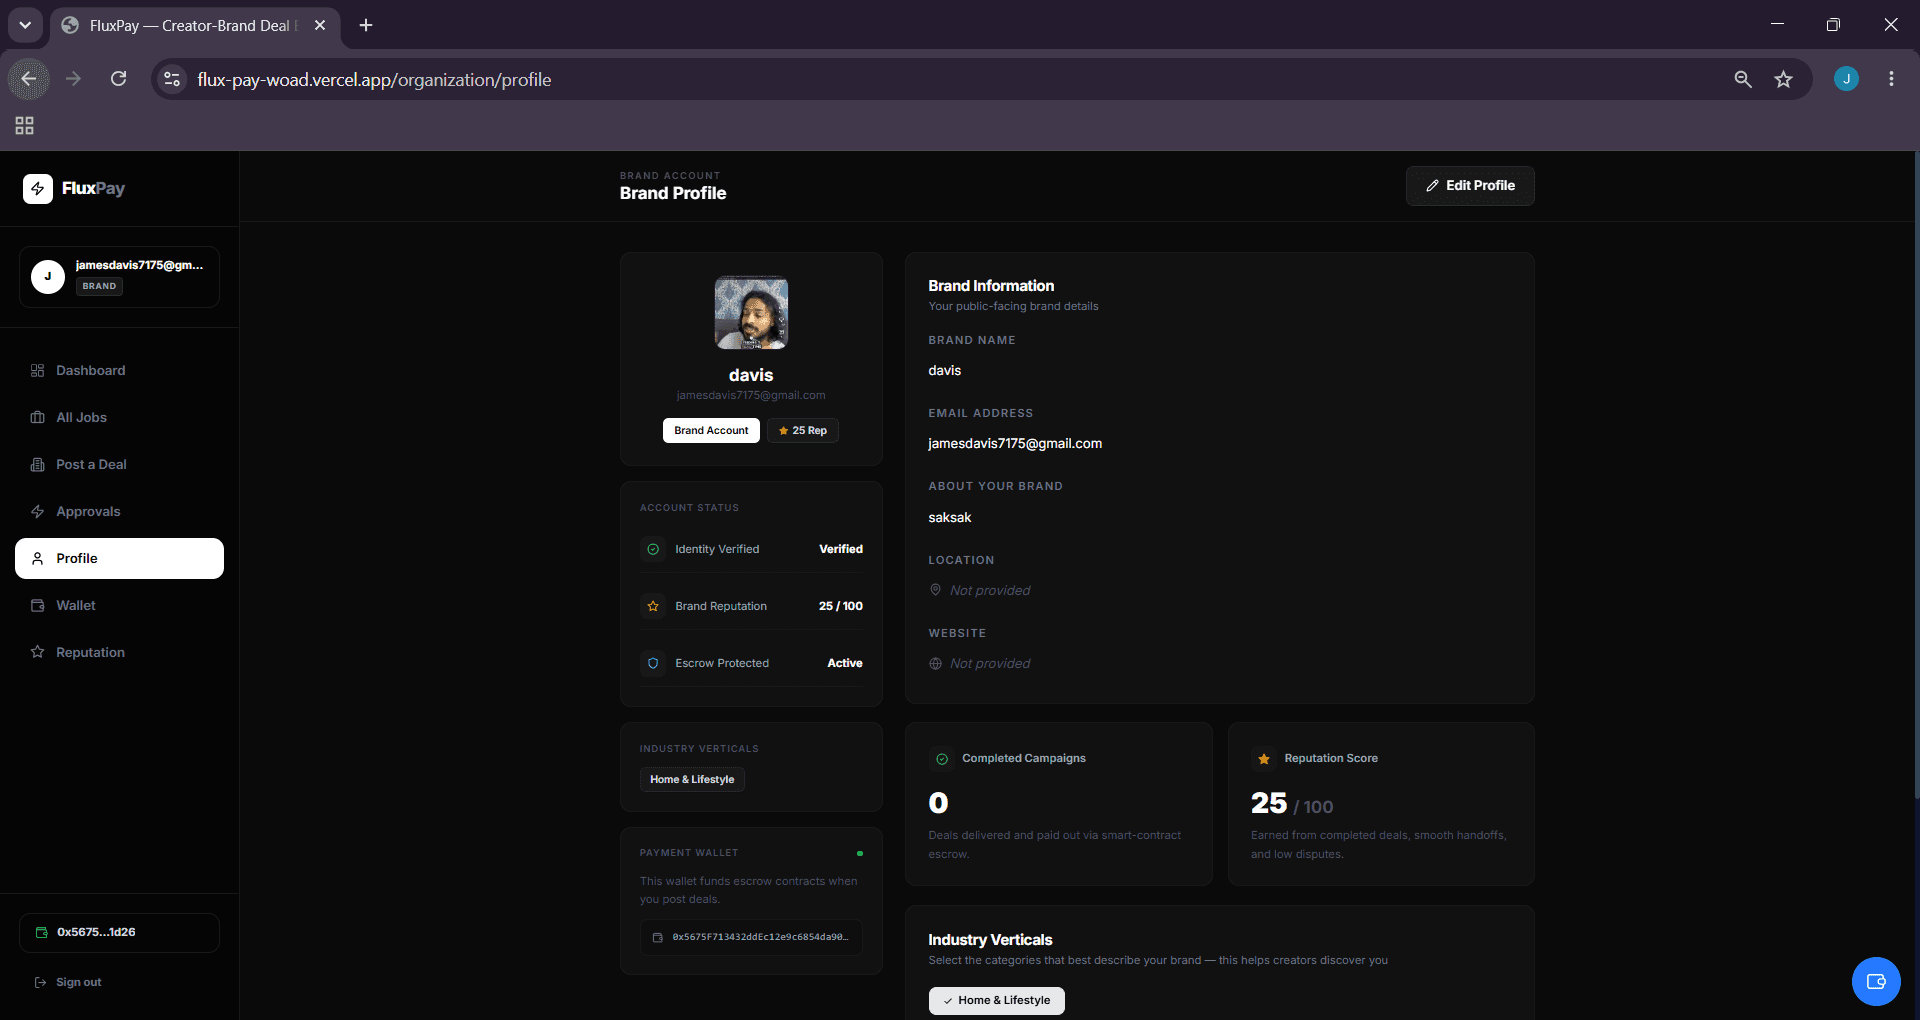Click the Edit Profile button
Image resolution: width=1920 pixels, height=1020 pixels.
point(1470,186)
